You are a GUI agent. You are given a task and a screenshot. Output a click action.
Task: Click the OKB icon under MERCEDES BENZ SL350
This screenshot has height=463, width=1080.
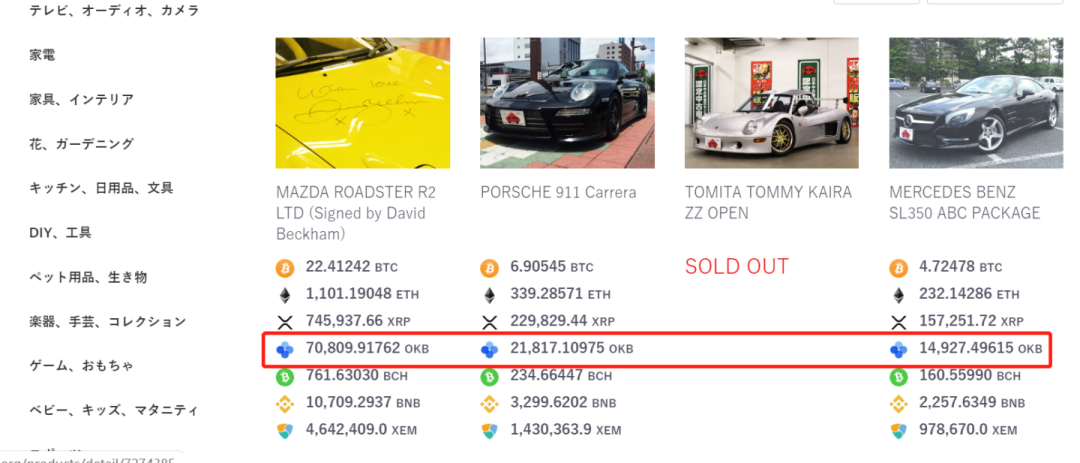point(898,350)
